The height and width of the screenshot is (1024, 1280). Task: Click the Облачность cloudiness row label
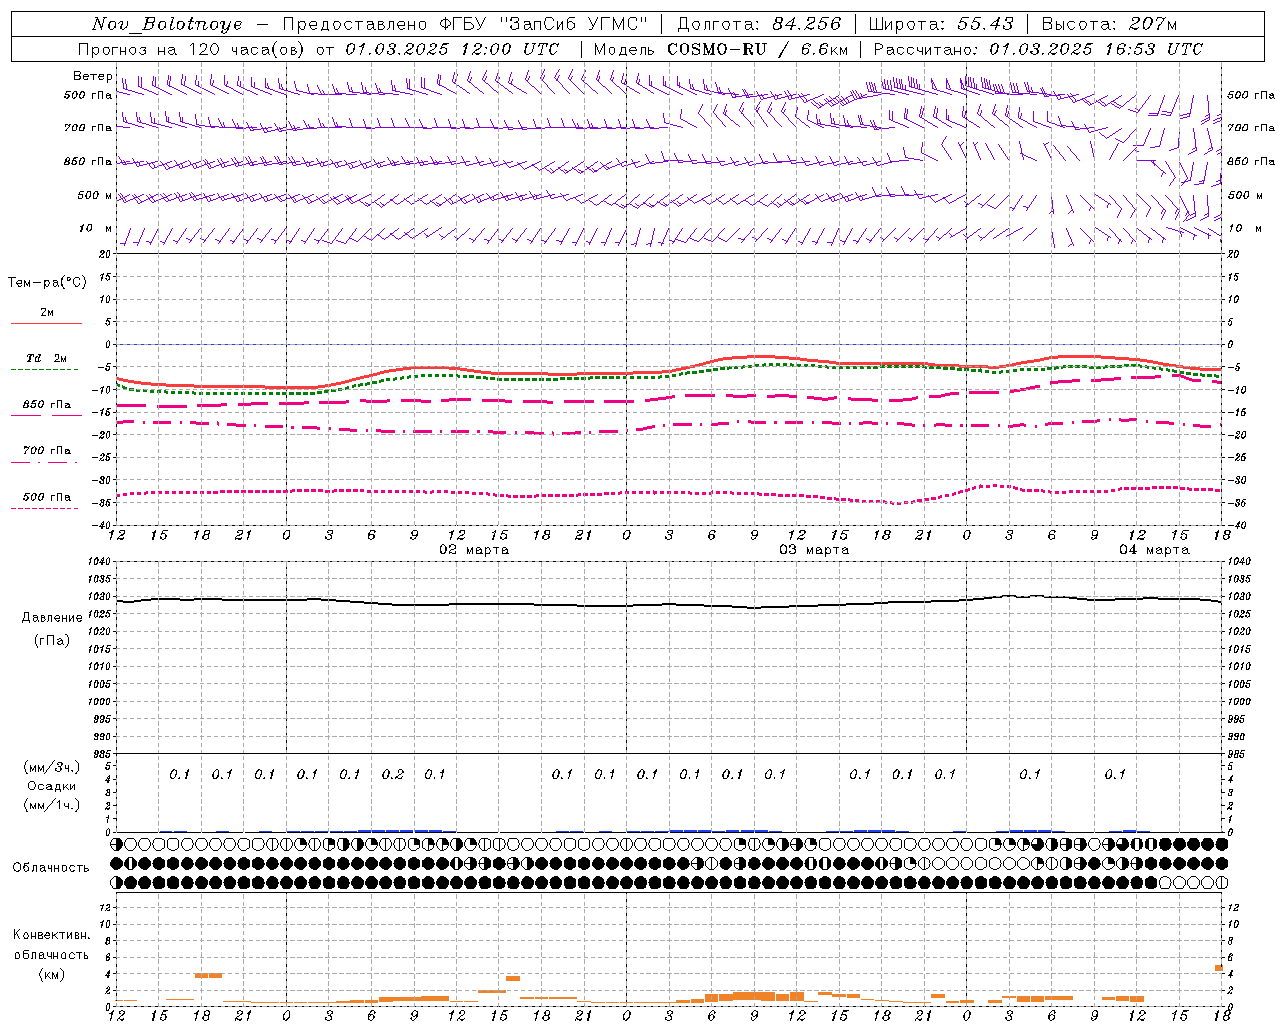(51, 867)
